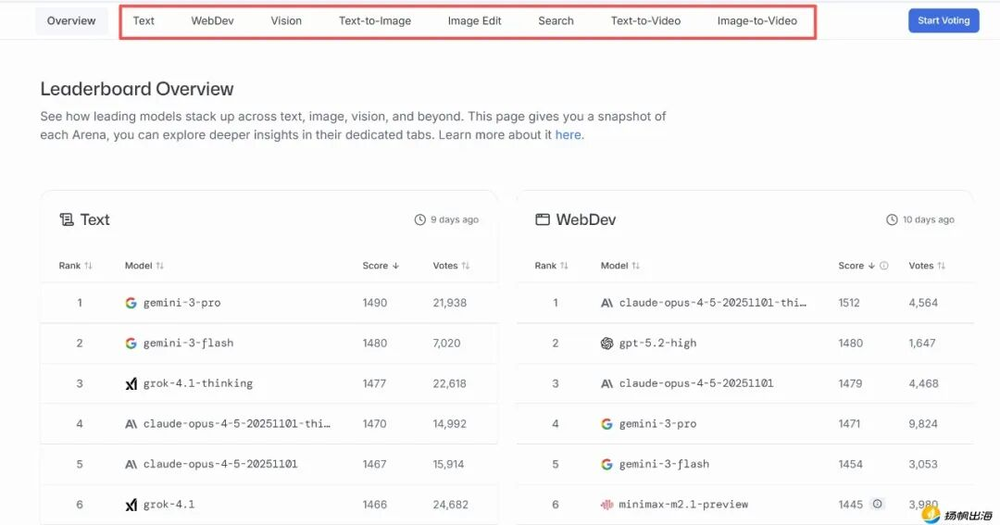
Task: Select the Image Edit tab
Action: (x=474, y=21)
